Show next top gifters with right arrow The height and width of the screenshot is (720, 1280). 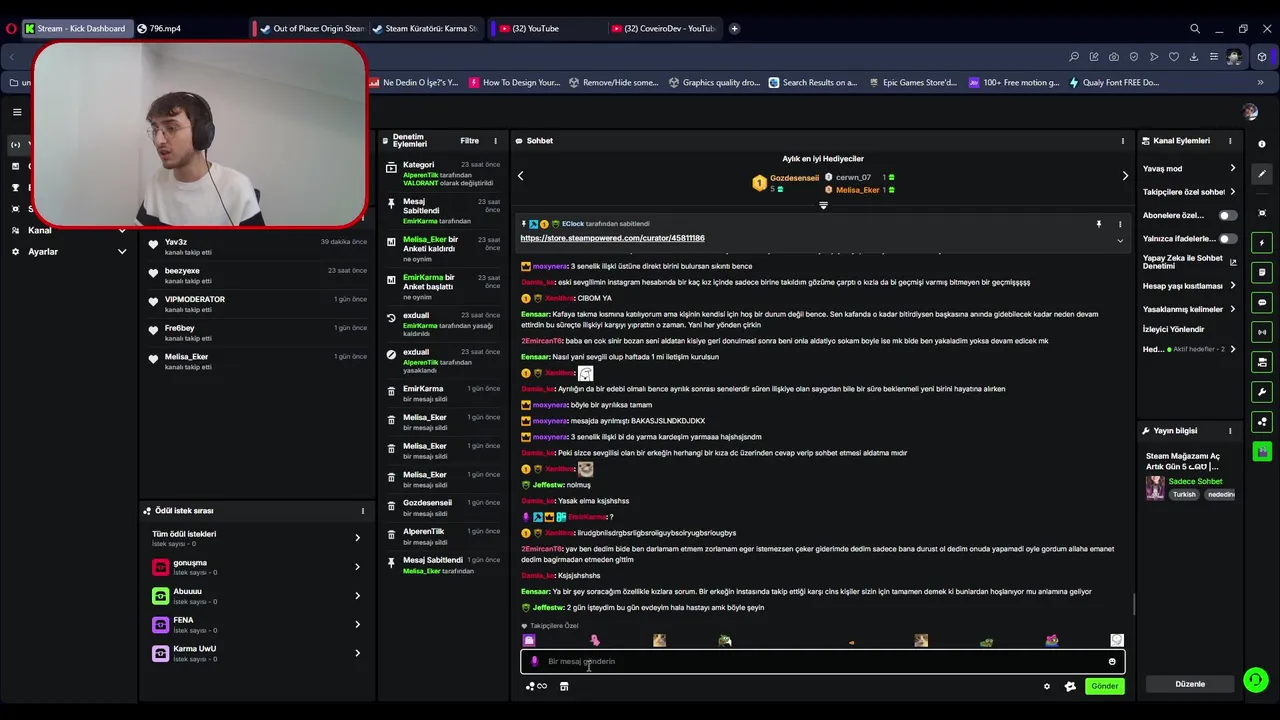point(1125,176)
